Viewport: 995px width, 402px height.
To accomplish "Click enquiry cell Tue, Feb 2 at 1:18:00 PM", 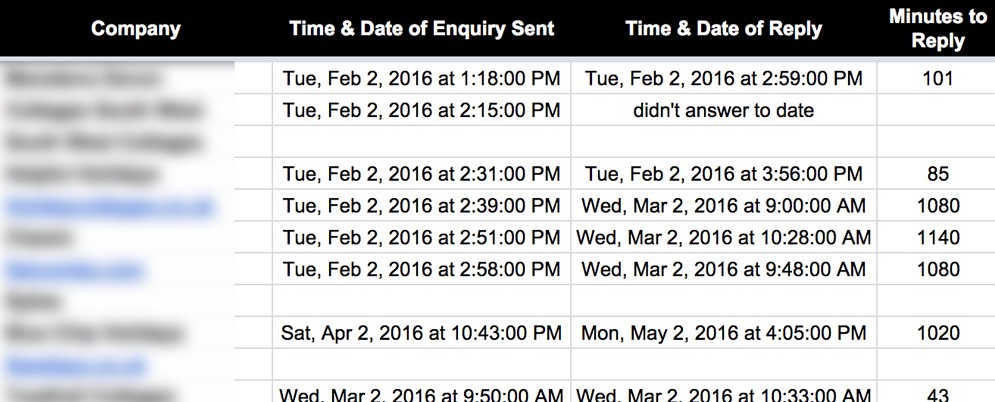I will (422, 78).
